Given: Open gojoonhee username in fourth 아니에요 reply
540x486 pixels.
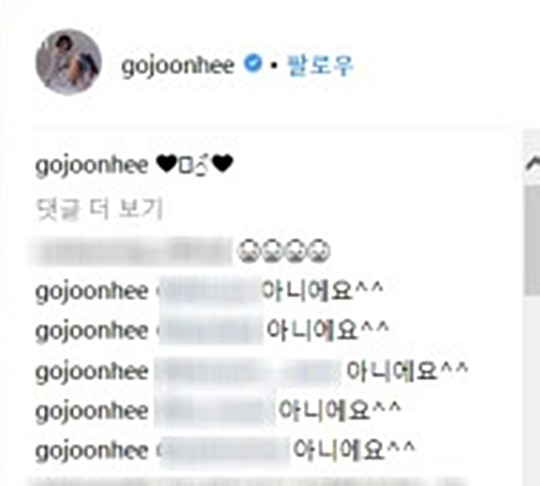Looking at the screenshot, I should [x=92, y=412].
